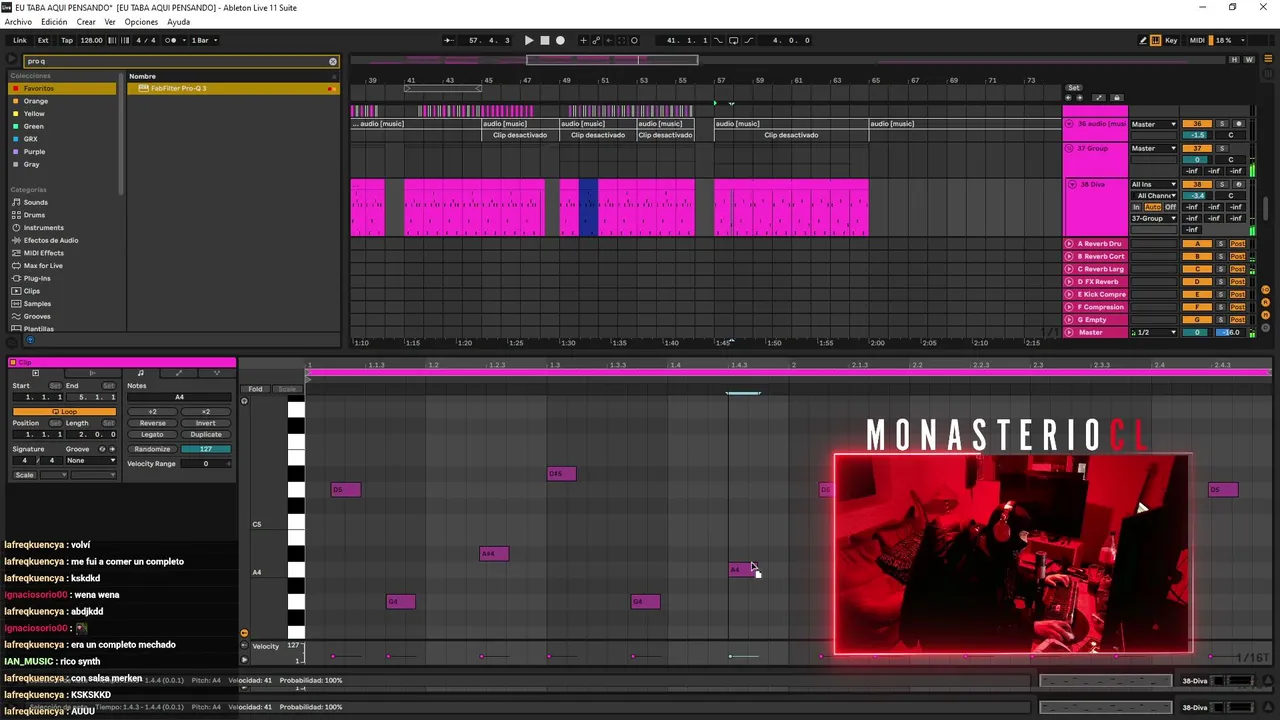The width and height of the screenshot is (1280, 720).
Task: Toggle the Draw Mode pencil
Action: pos(1143,40)
